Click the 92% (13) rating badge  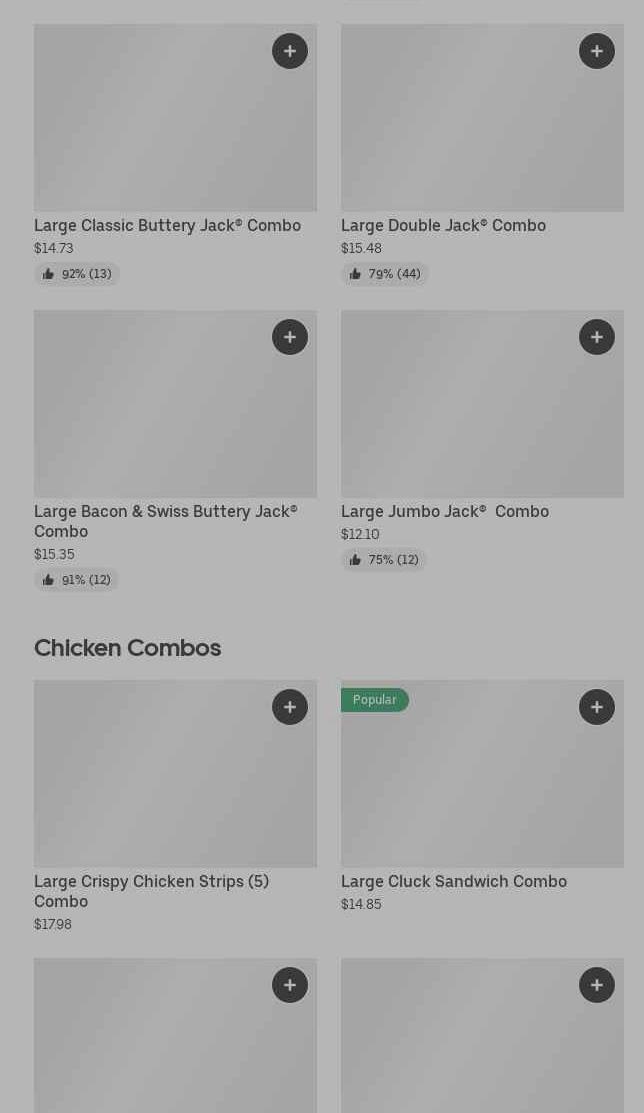click(x=77, y=274)
